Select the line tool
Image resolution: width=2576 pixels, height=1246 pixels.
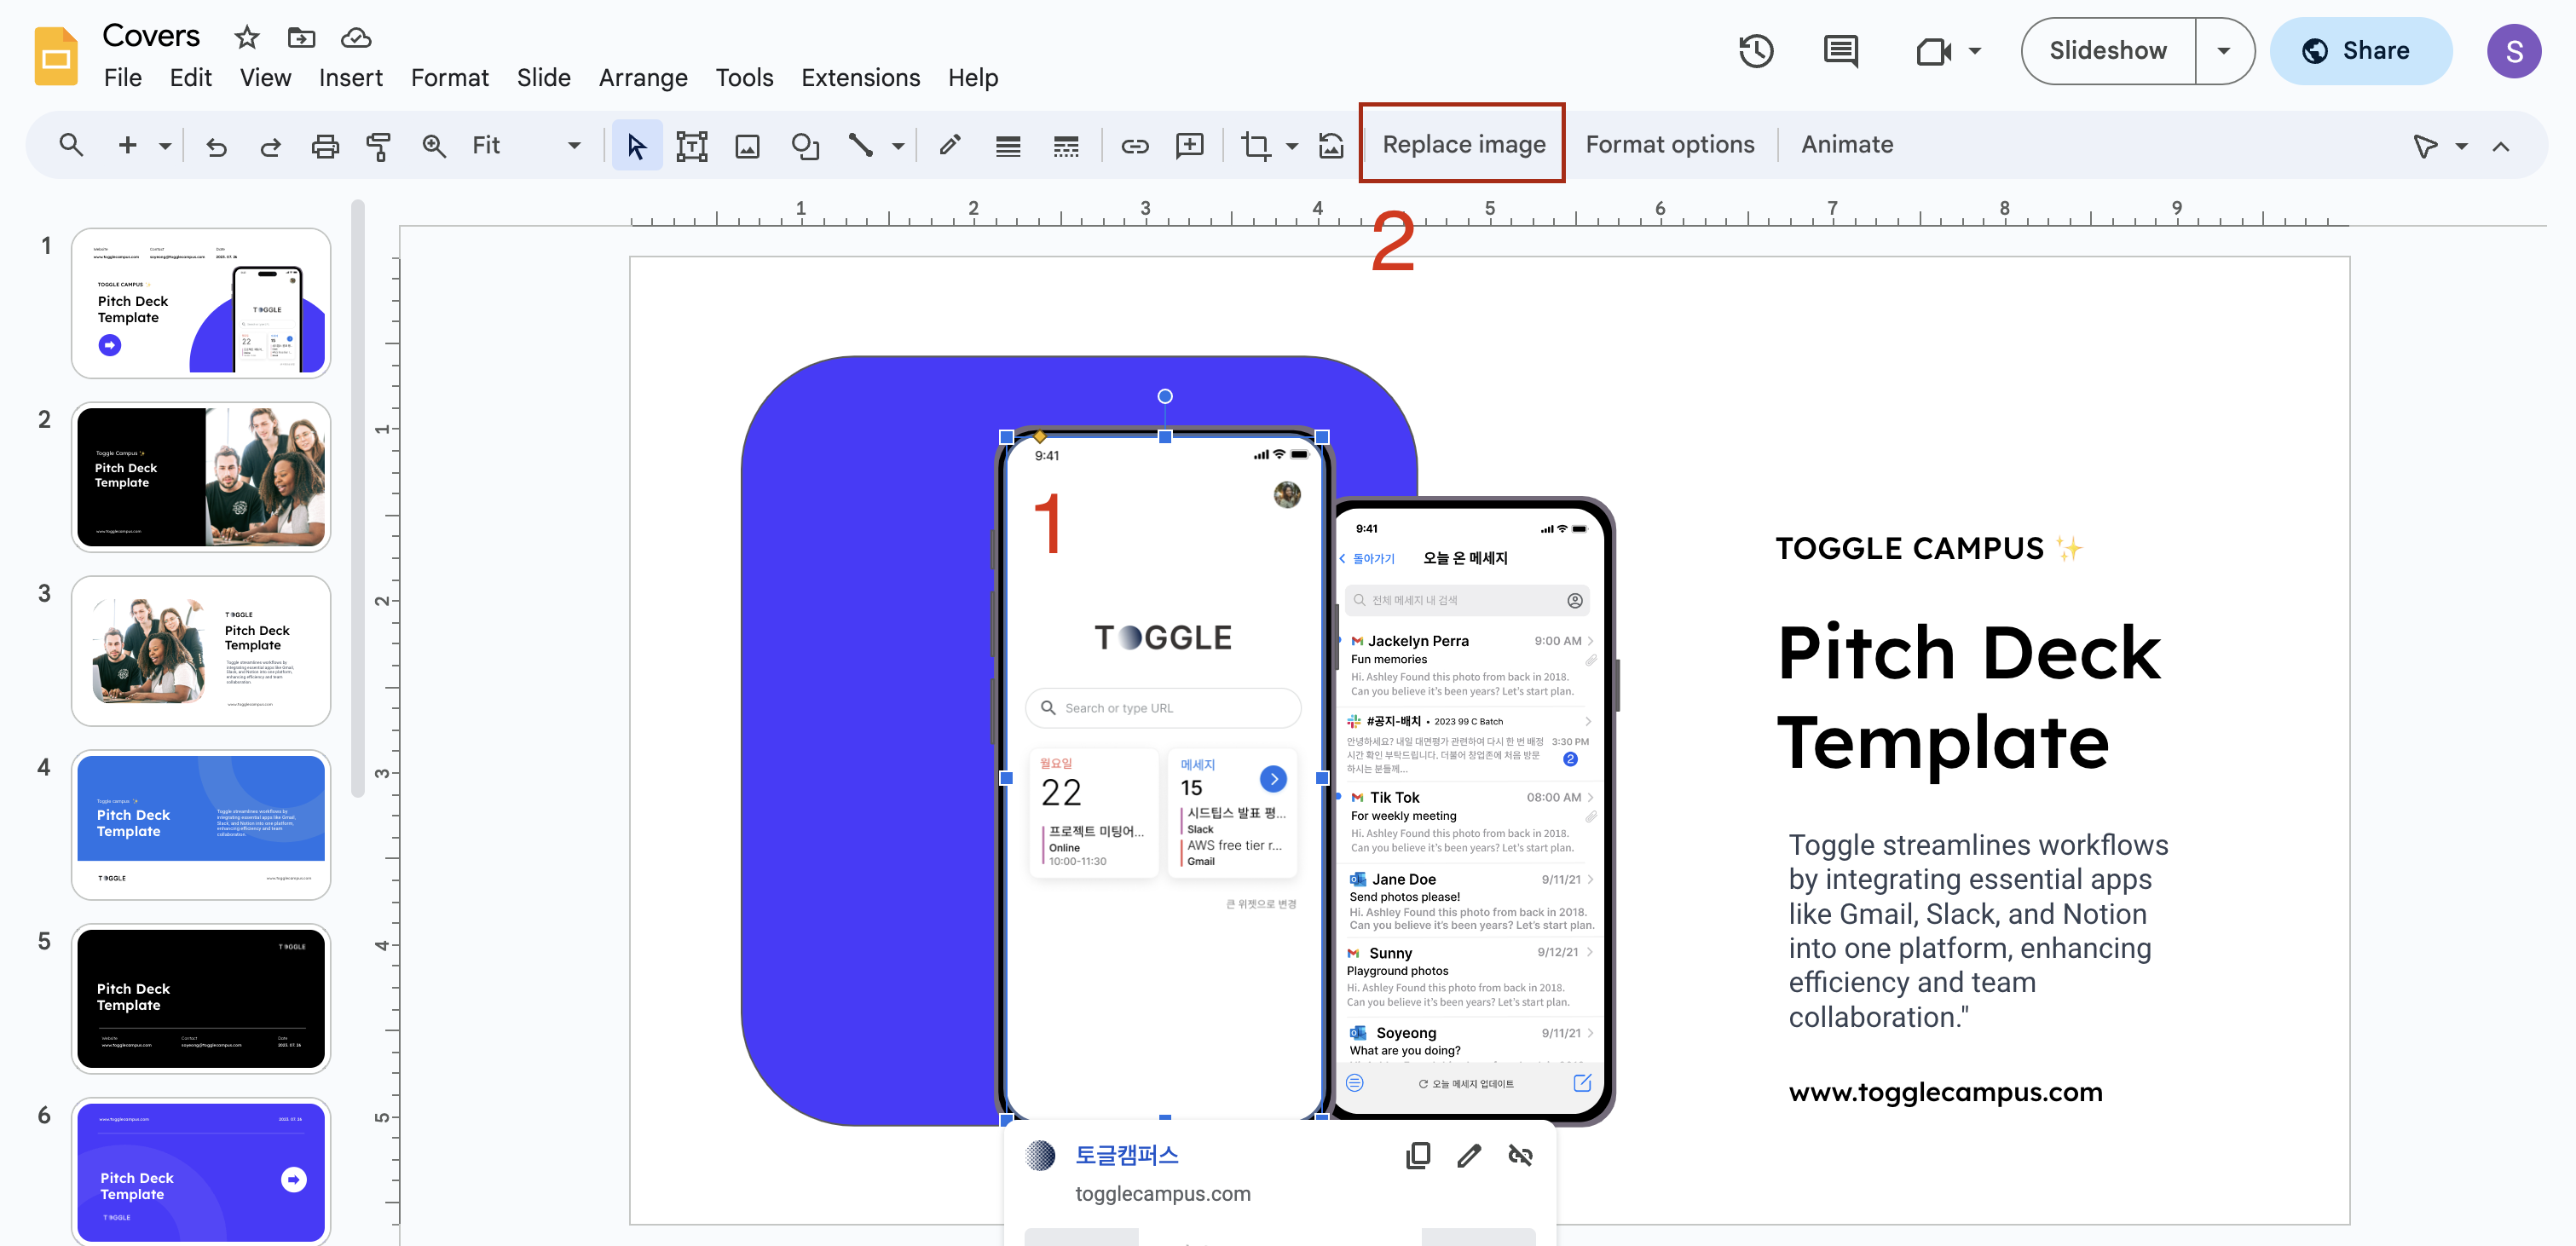pos(860,146)
